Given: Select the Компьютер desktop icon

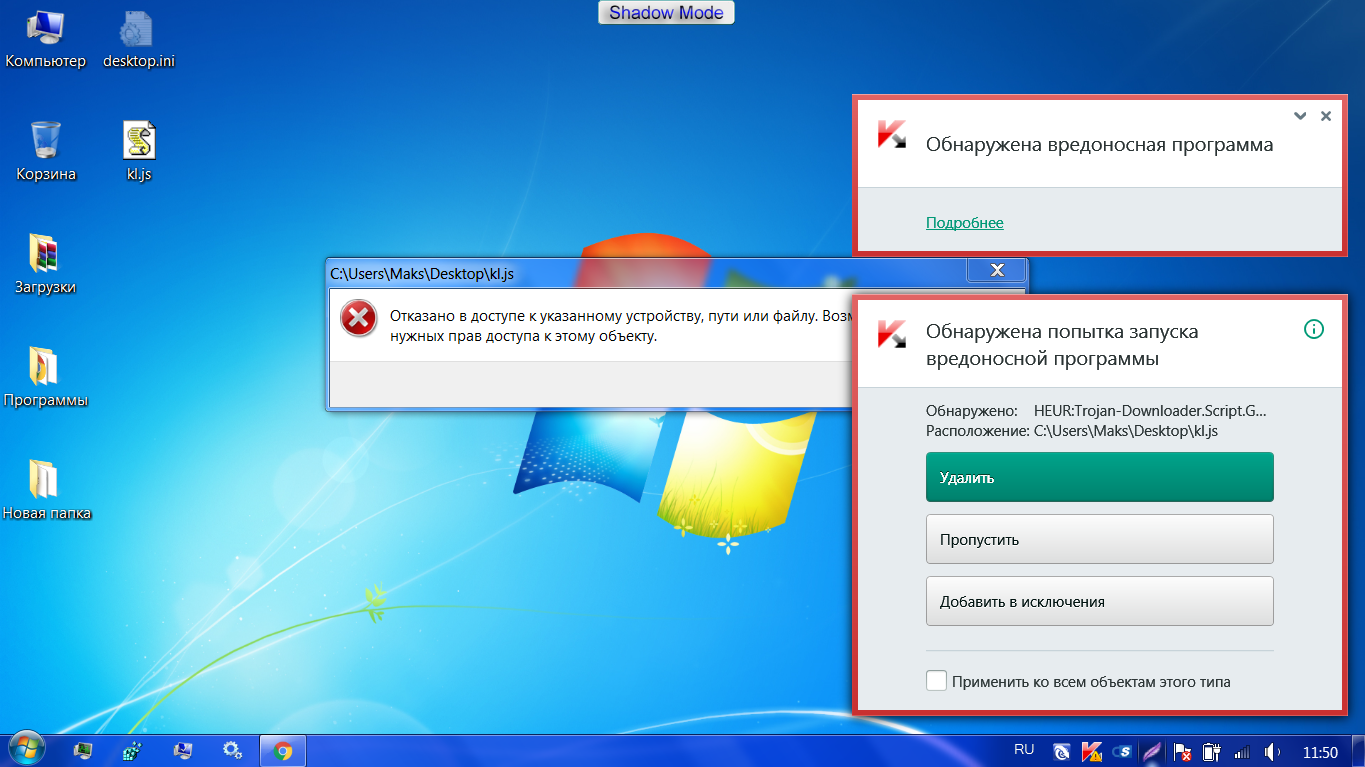Looking at the screenshot, I should pos(46,39).
